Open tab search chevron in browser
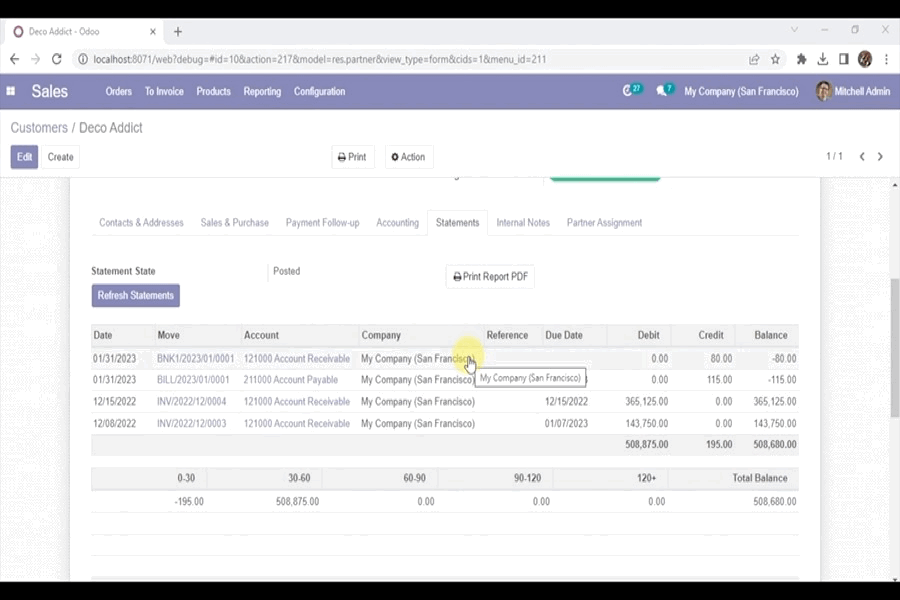The width and height of the screenshot is (900, 600). click(794, 30)
